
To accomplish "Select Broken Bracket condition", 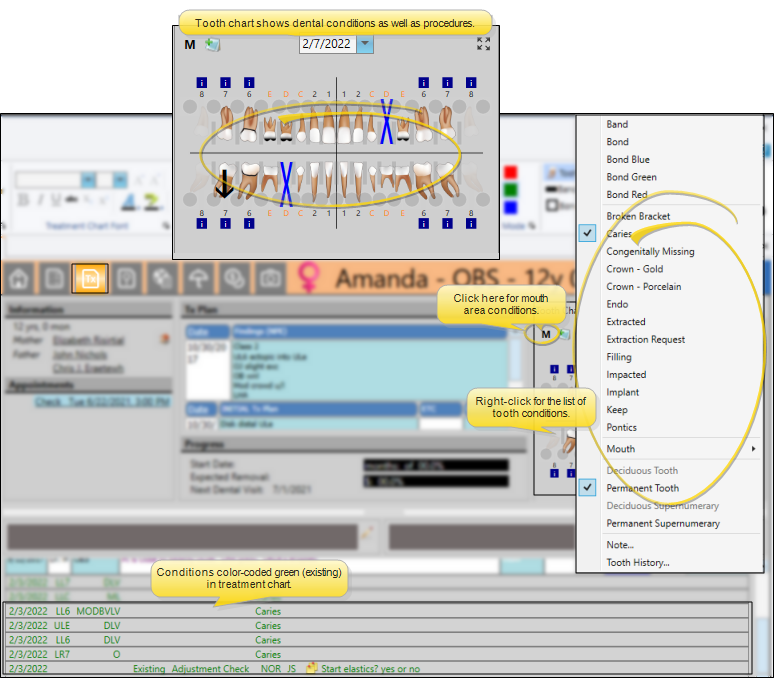I will point(638,216).
